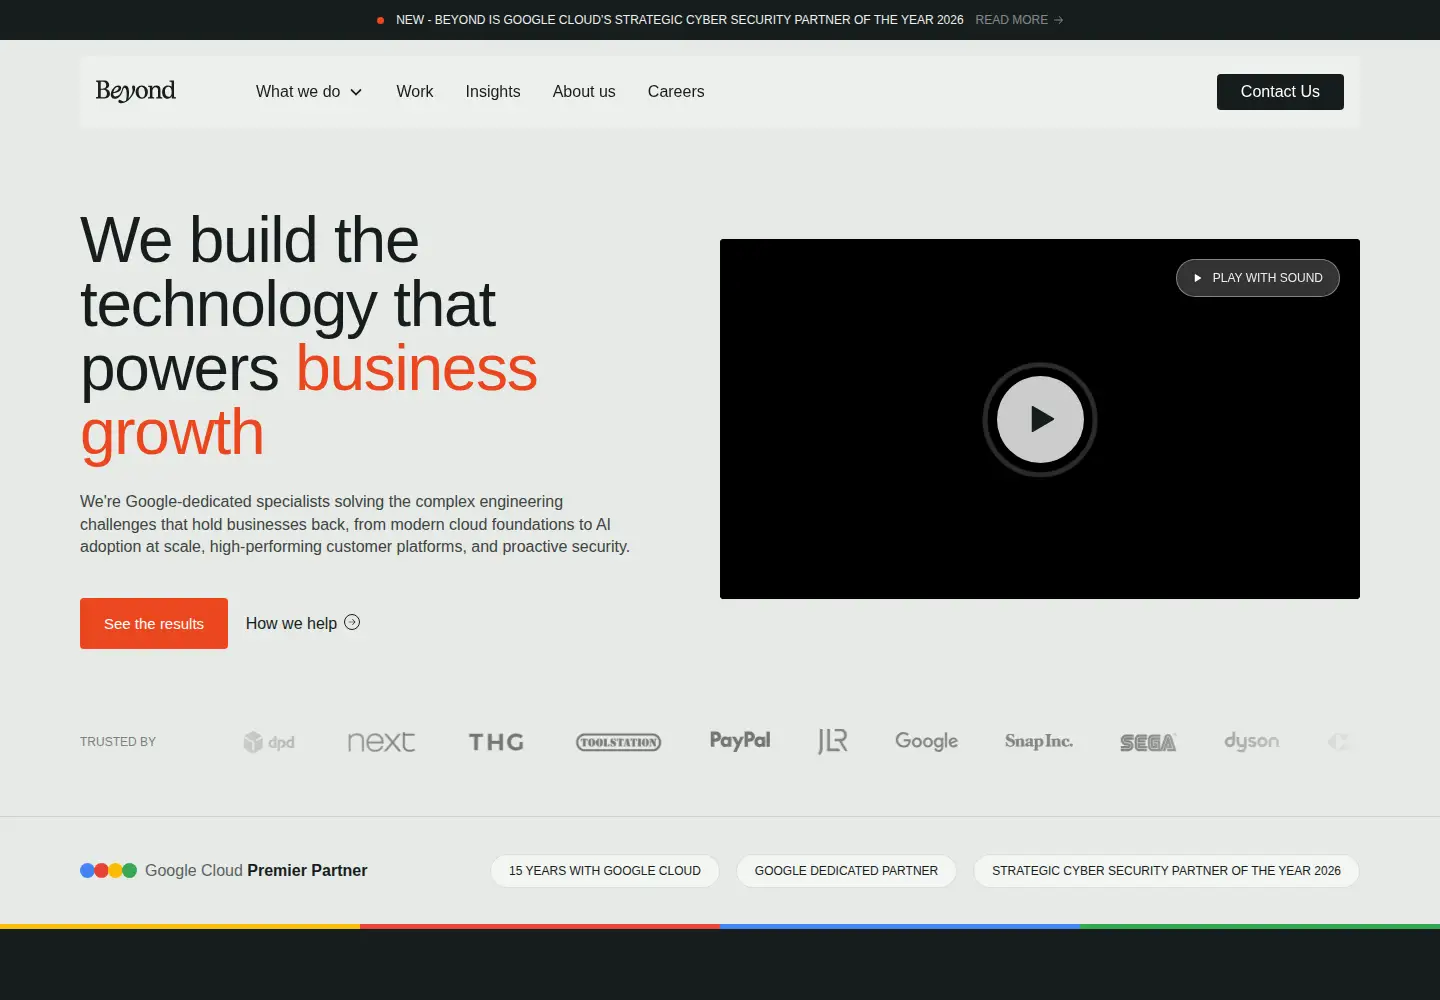
Task: Click the Toolstation logo
Action: (619, 742)
